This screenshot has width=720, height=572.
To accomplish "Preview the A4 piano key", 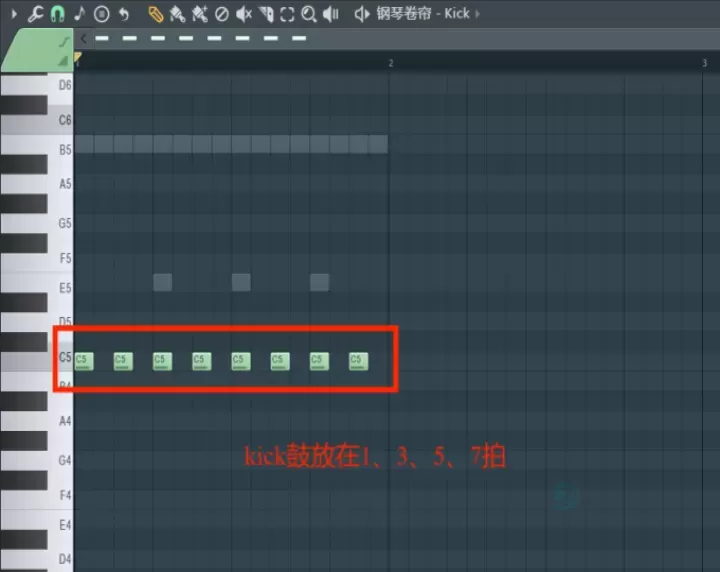I will 60,421.
